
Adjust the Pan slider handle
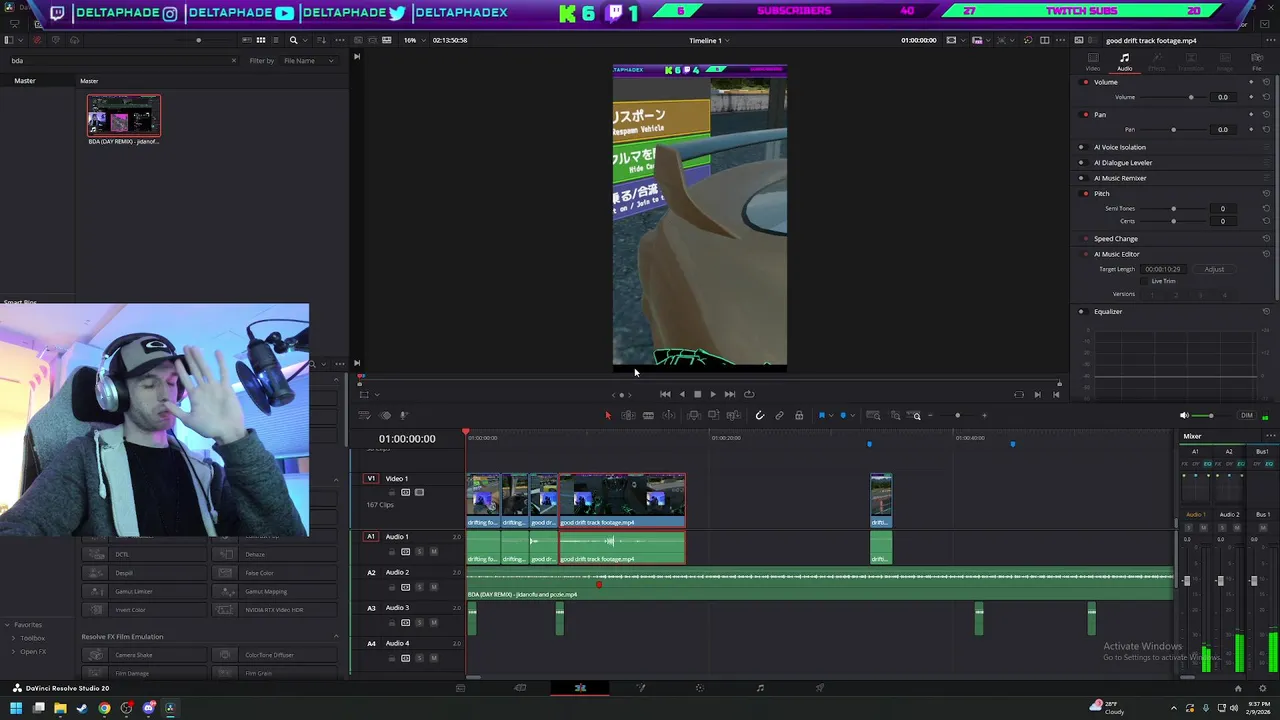point(1173,130)
